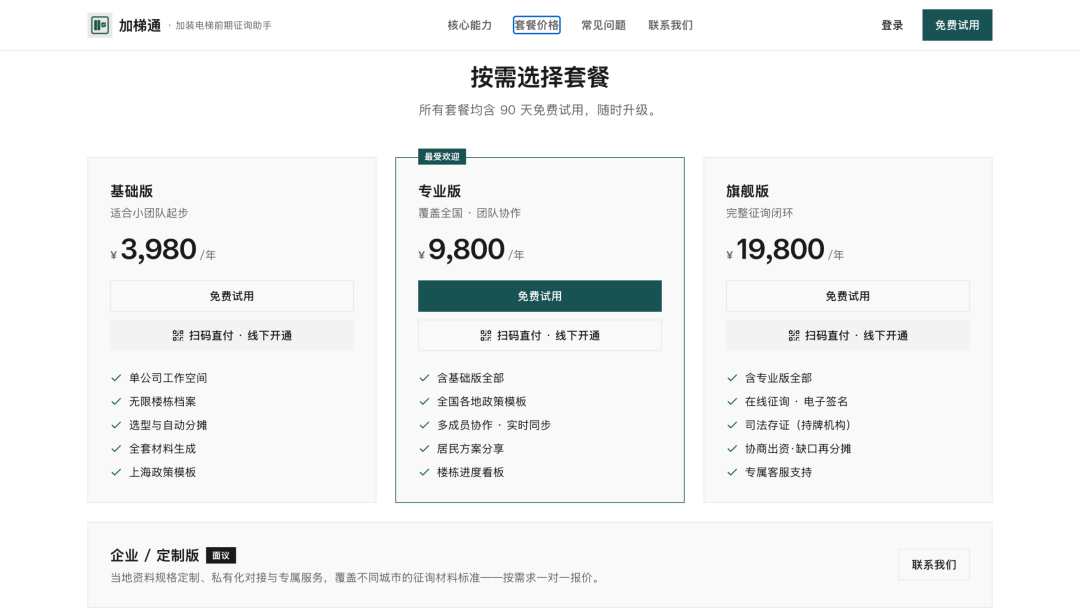Image resolution: width=1080 pixels, height=615 pixels.
Task: Click 在线征询 · 电子签名 feature text
Action: coord(796,402)
